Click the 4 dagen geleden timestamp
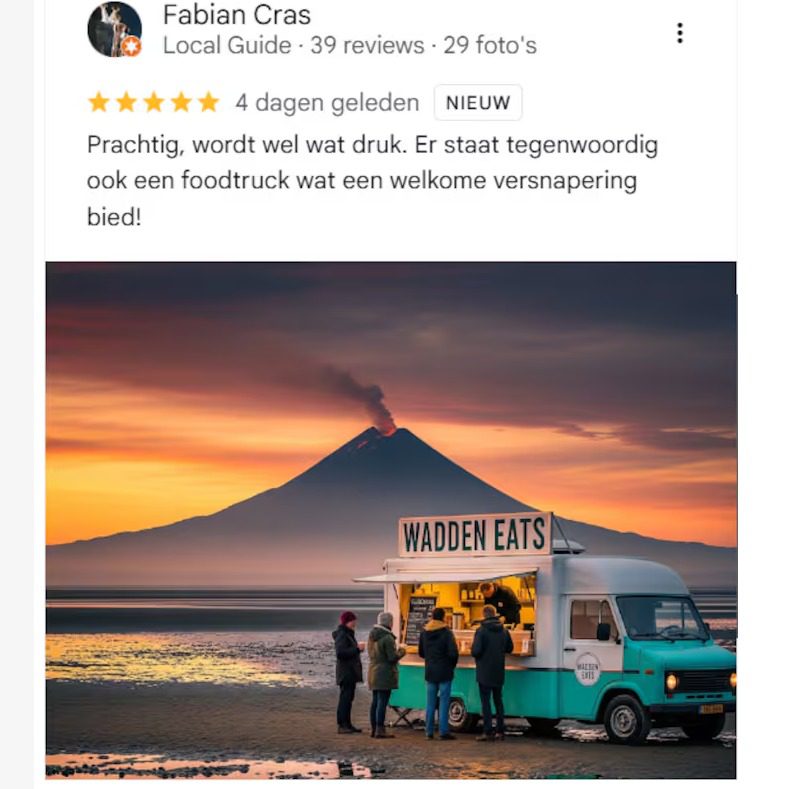 pyautogui.click(x=327, y=103)
